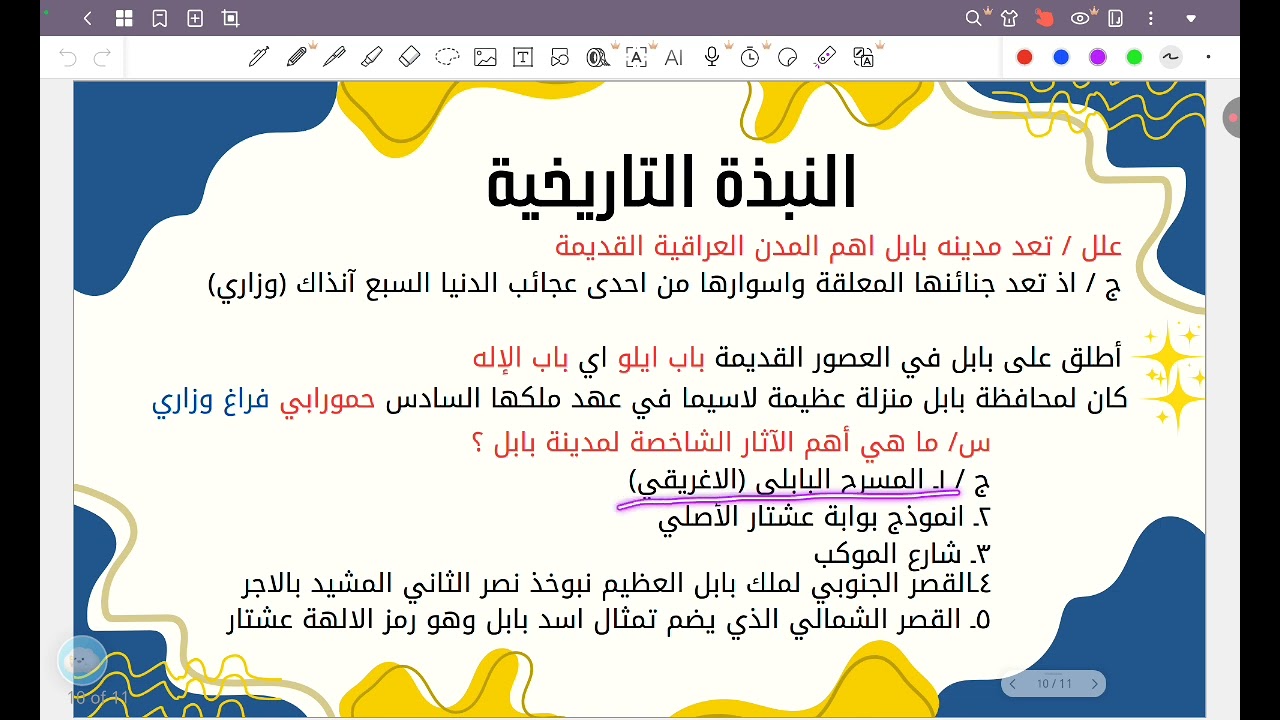Image resolution: width=1280 pixels, height=720 pixels.
Task: Open the wavy stroke style selector
Action: (x=1170, y=57)
